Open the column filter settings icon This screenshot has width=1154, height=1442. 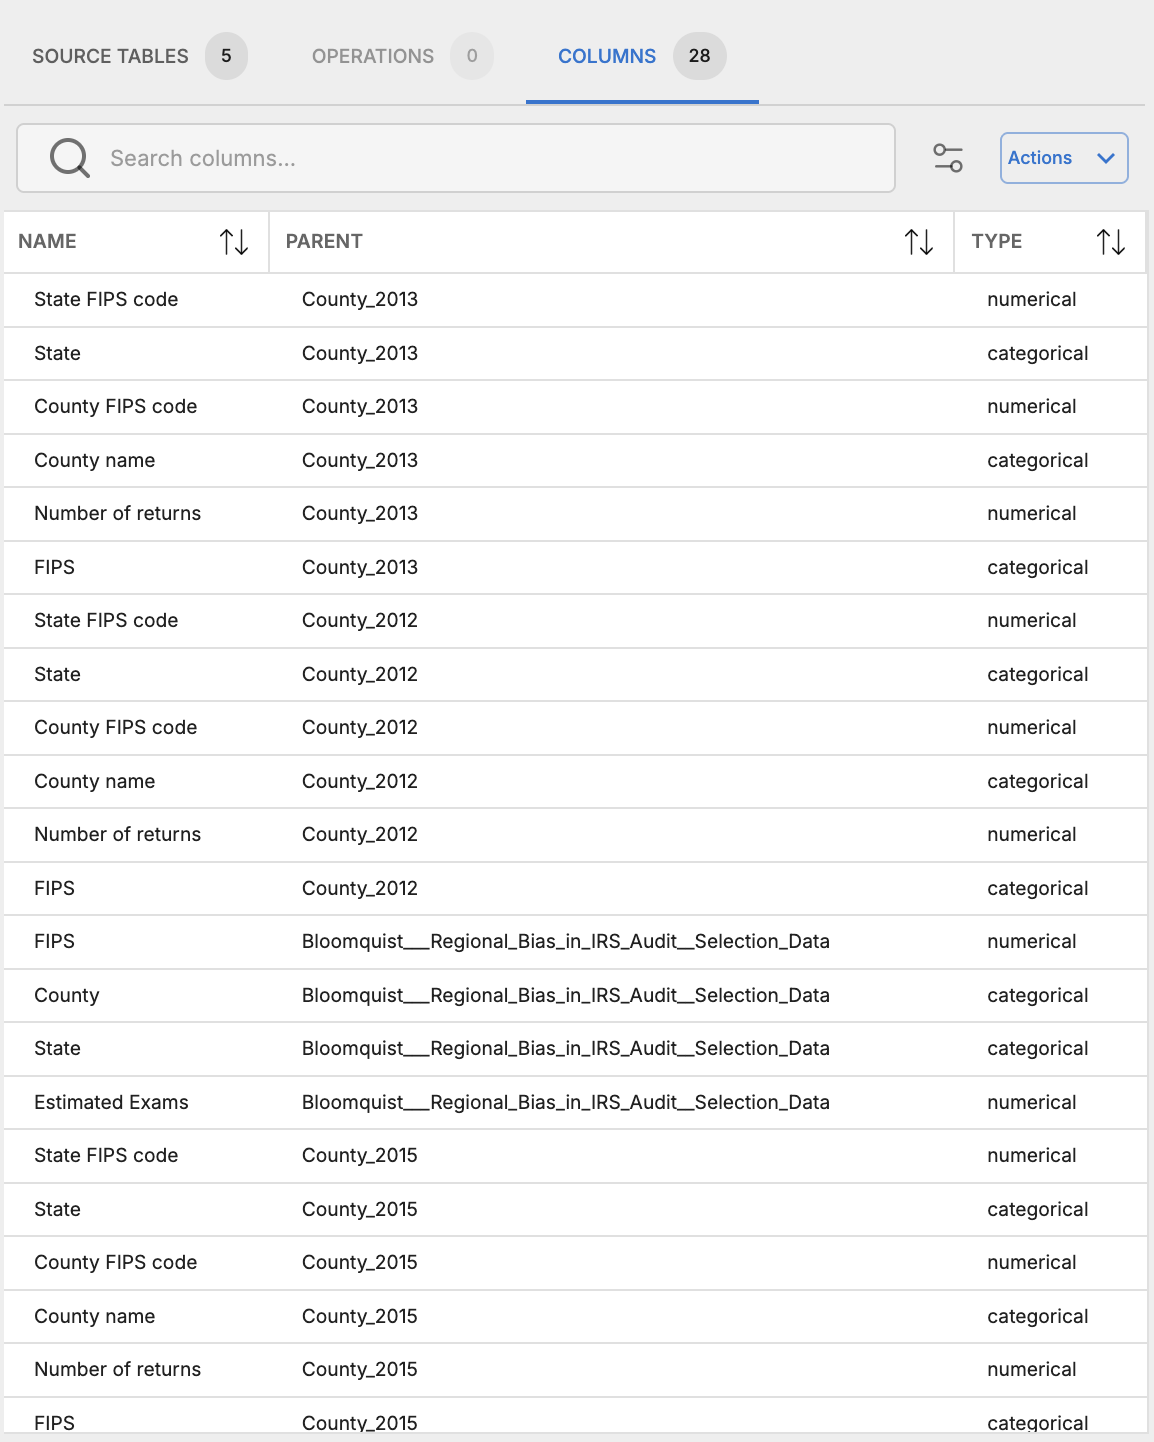click(948, 158)
